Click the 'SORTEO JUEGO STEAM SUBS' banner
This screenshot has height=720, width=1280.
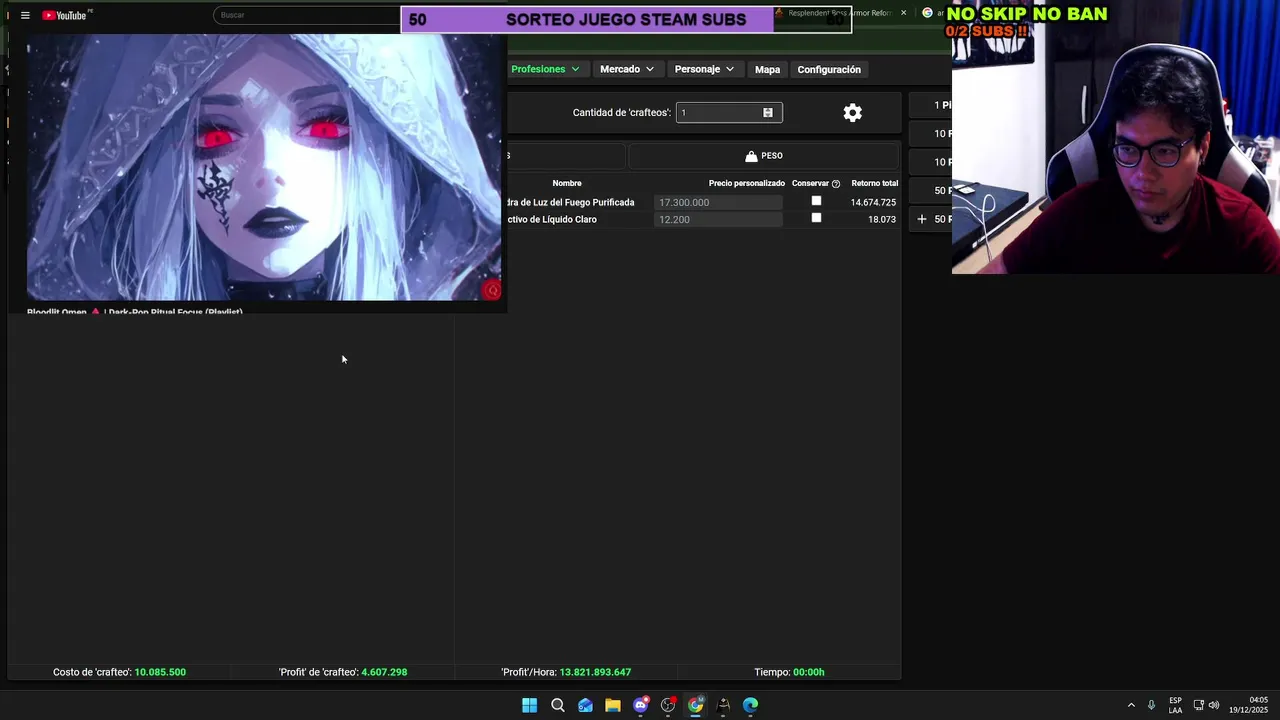point(626,20)
